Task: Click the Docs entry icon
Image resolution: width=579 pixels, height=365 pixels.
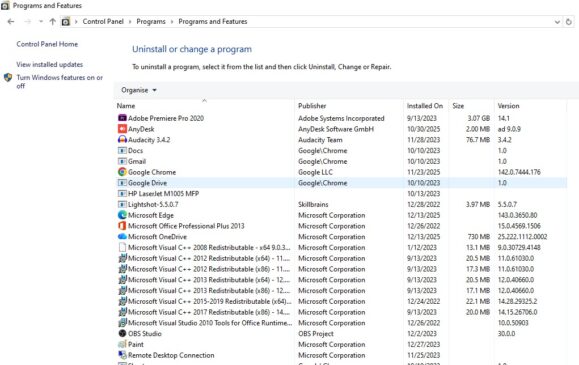Action: coord(122,150)
